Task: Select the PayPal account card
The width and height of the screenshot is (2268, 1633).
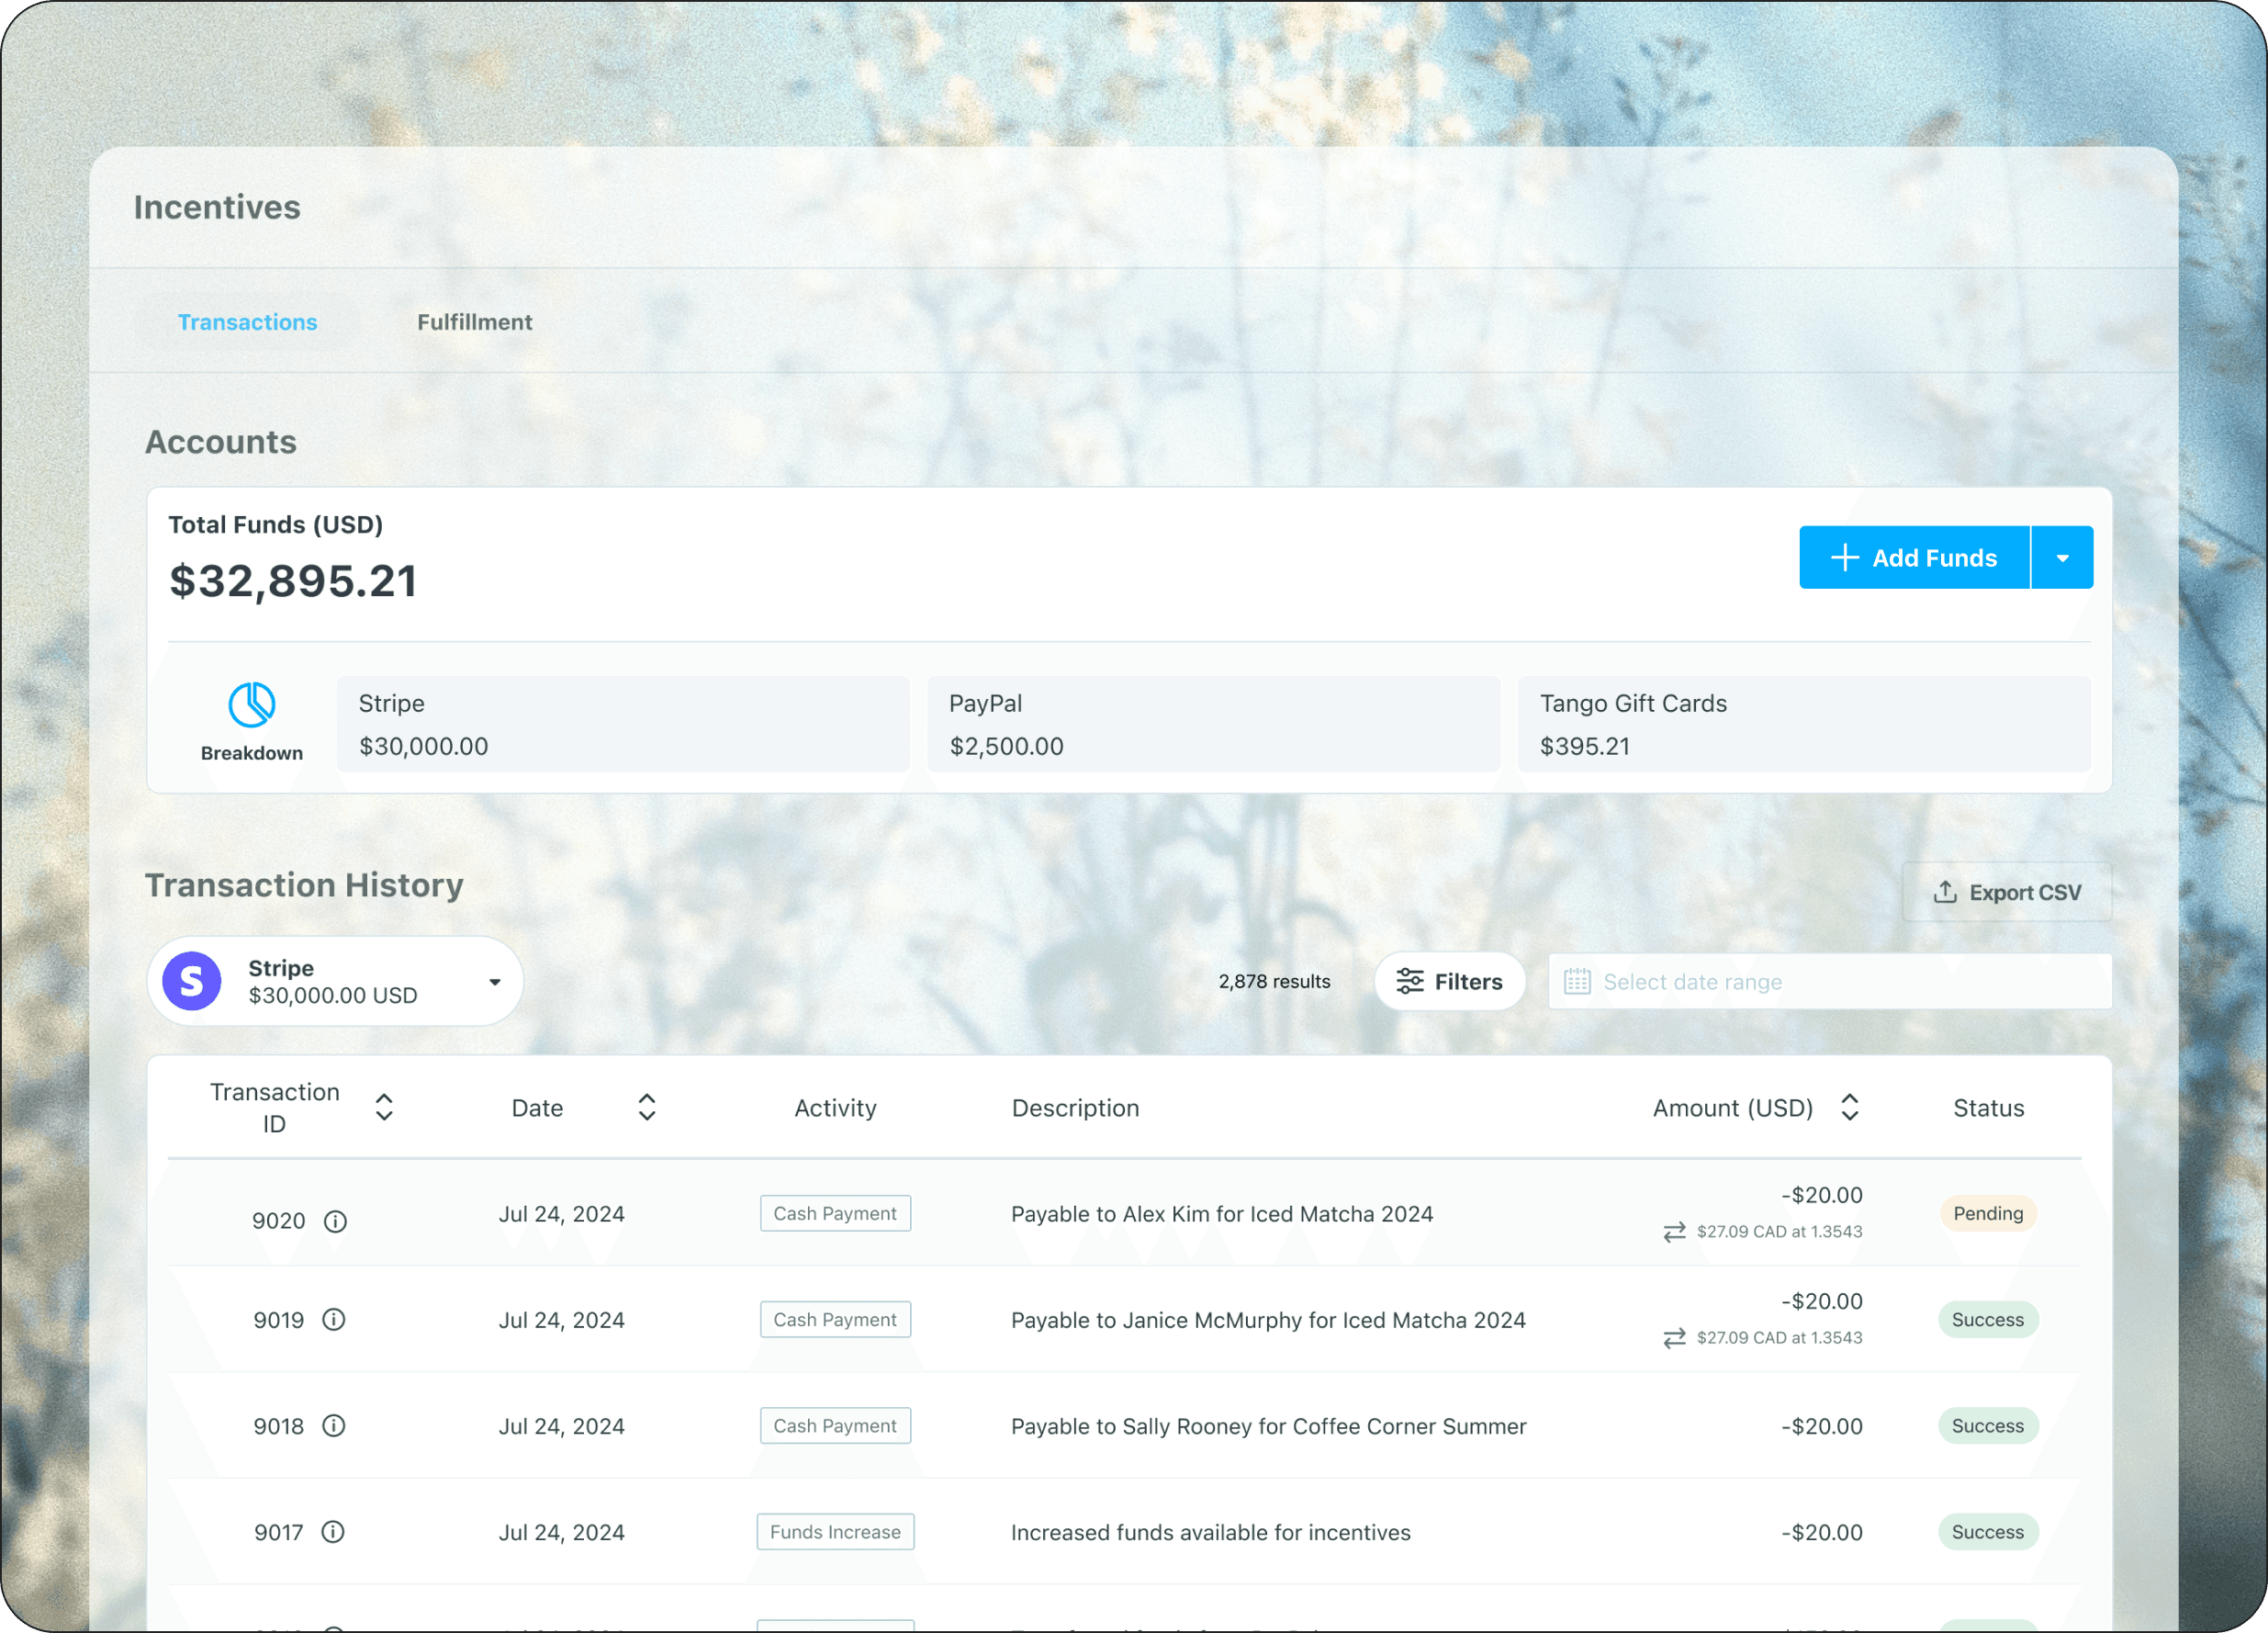Action: (x=1213, y=725)
